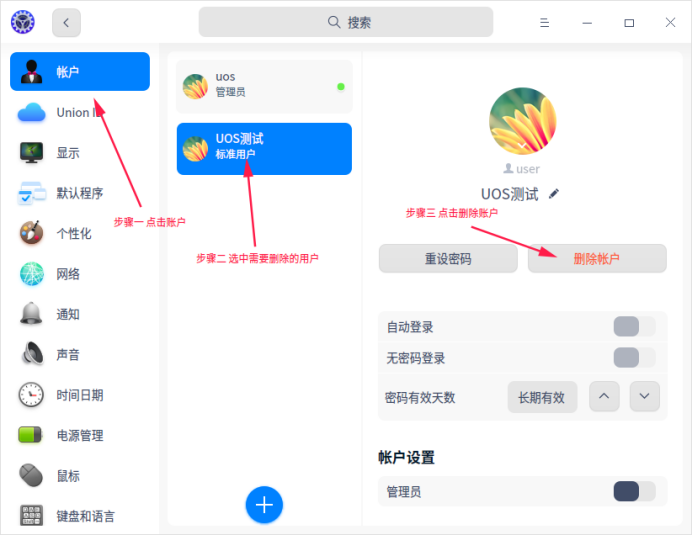Viewport: 692px width, 535px height.
Task: Minimize the control center window
Action: tap(587, 23)
